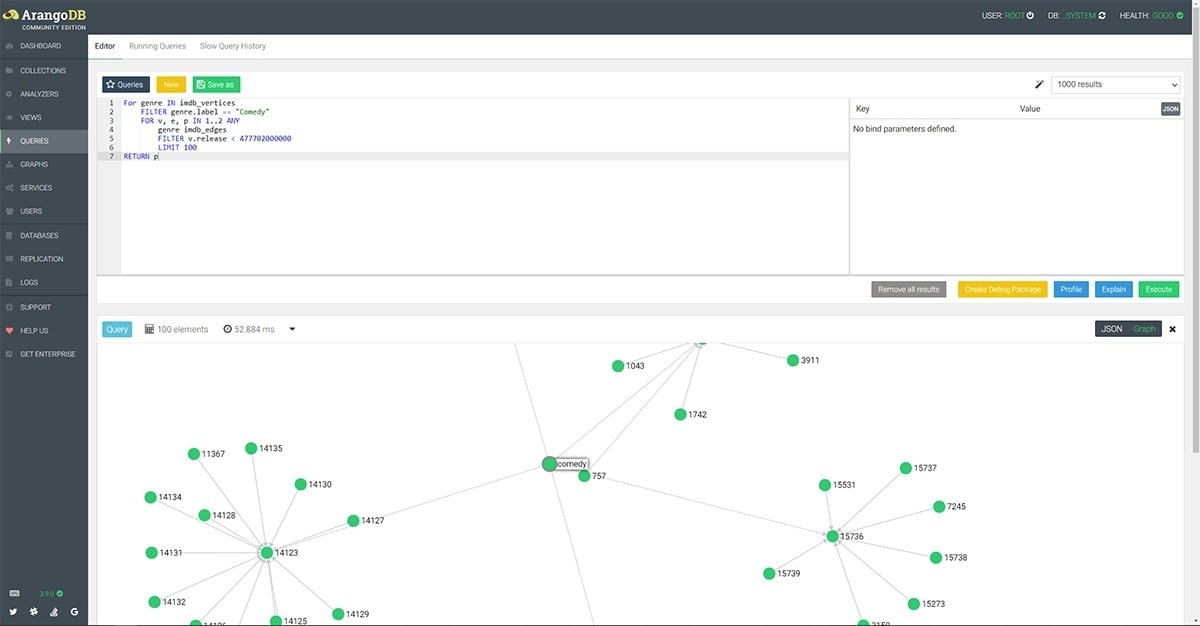Click the Google group icon in the sidebar
The height and width of the screenshot is (626, 1200).
click(75, 611)
